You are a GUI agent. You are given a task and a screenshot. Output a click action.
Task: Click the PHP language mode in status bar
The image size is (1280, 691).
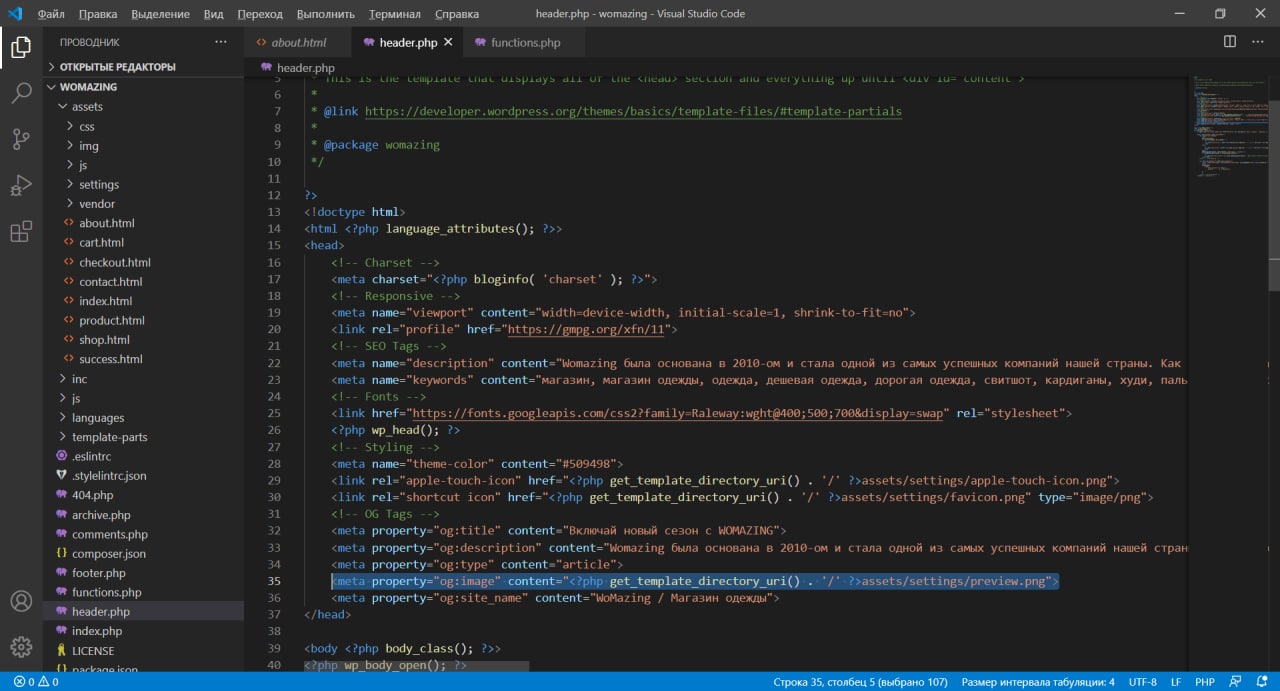[1205, 682]
